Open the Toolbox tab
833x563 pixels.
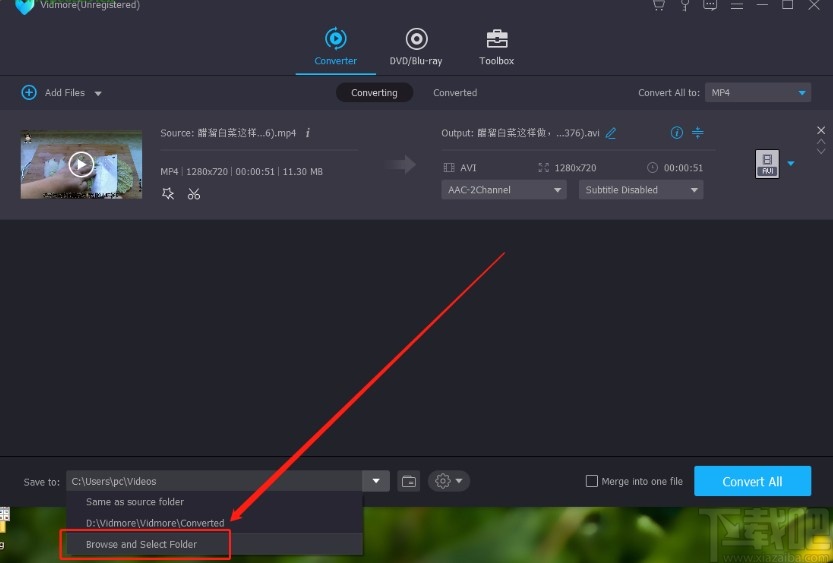click(497, 47)
